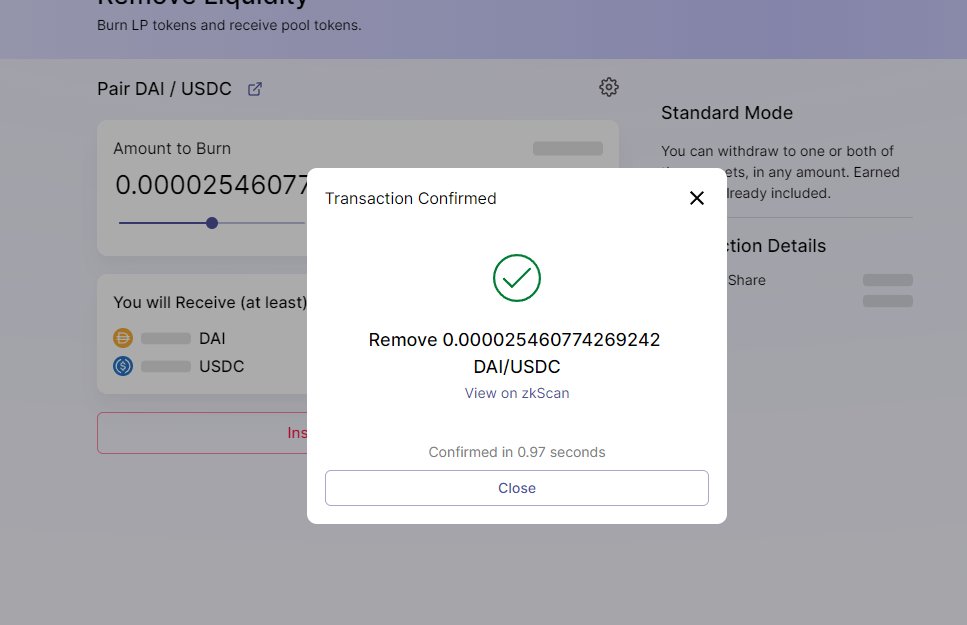
Task: Close the Transaction Confirmed dialog with X
Action: coord(696,198)
